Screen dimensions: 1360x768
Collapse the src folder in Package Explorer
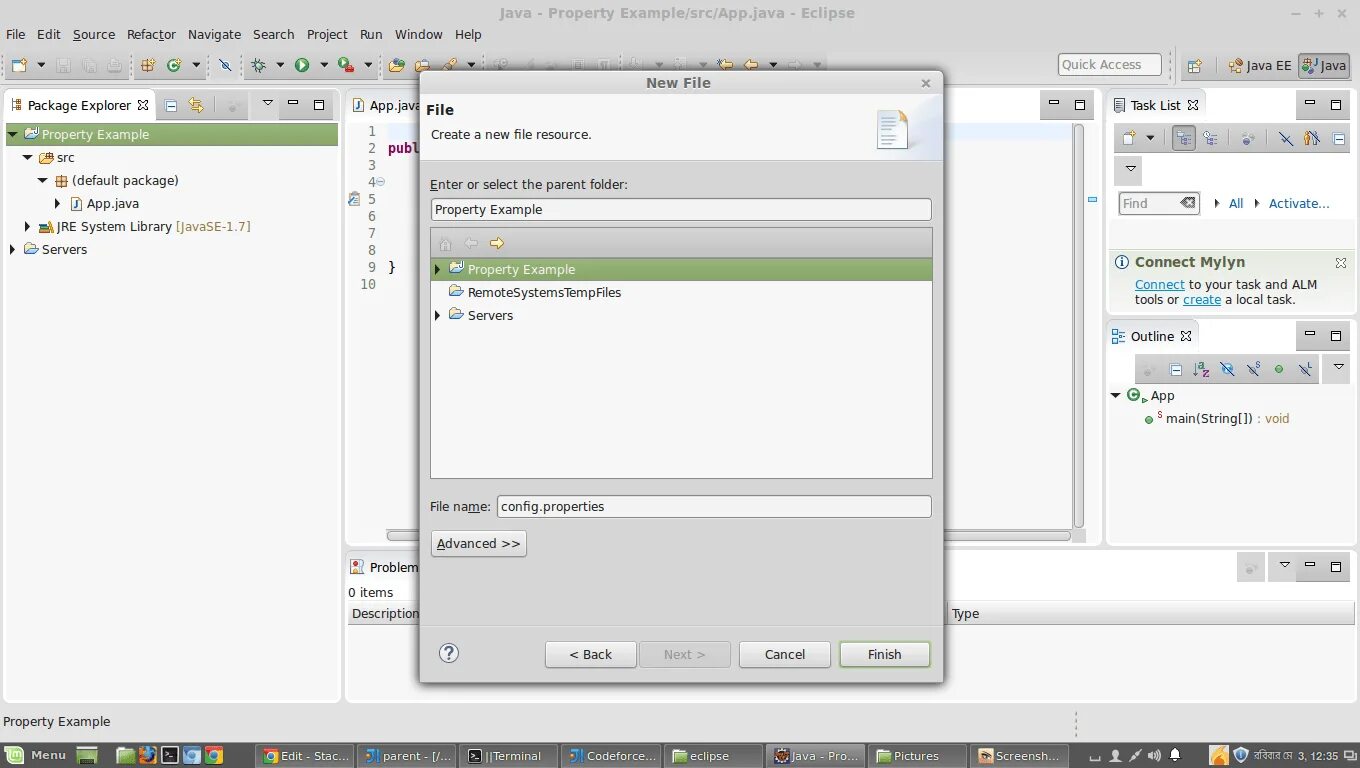tap(27, 158)
